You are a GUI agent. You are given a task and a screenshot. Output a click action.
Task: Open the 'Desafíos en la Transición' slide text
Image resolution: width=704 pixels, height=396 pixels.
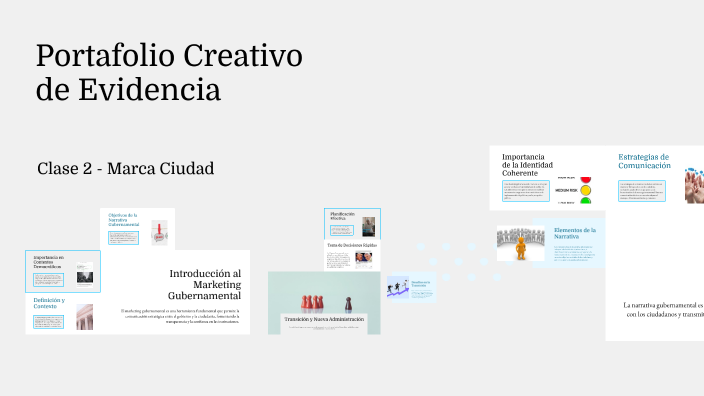click(x=421, y=284)
